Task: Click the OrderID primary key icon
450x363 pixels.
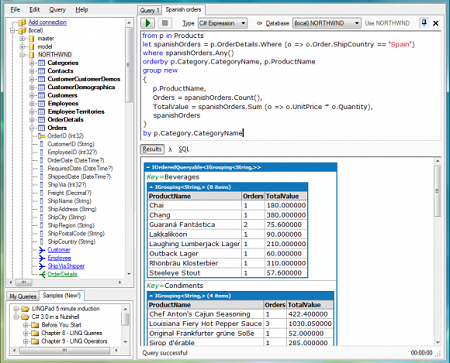Action: click(x=42, y=136)
